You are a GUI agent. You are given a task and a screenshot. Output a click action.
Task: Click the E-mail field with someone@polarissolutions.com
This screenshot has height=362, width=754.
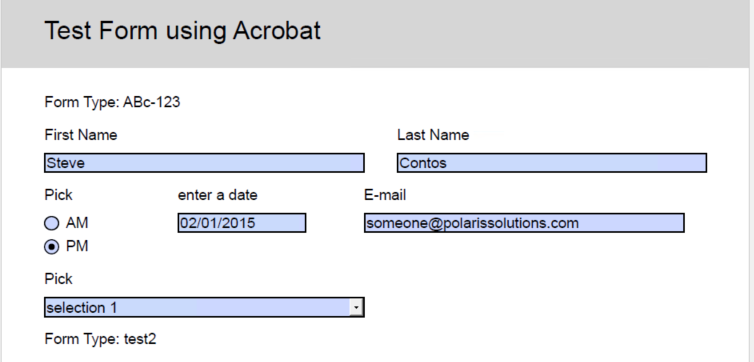pos(524,223)
